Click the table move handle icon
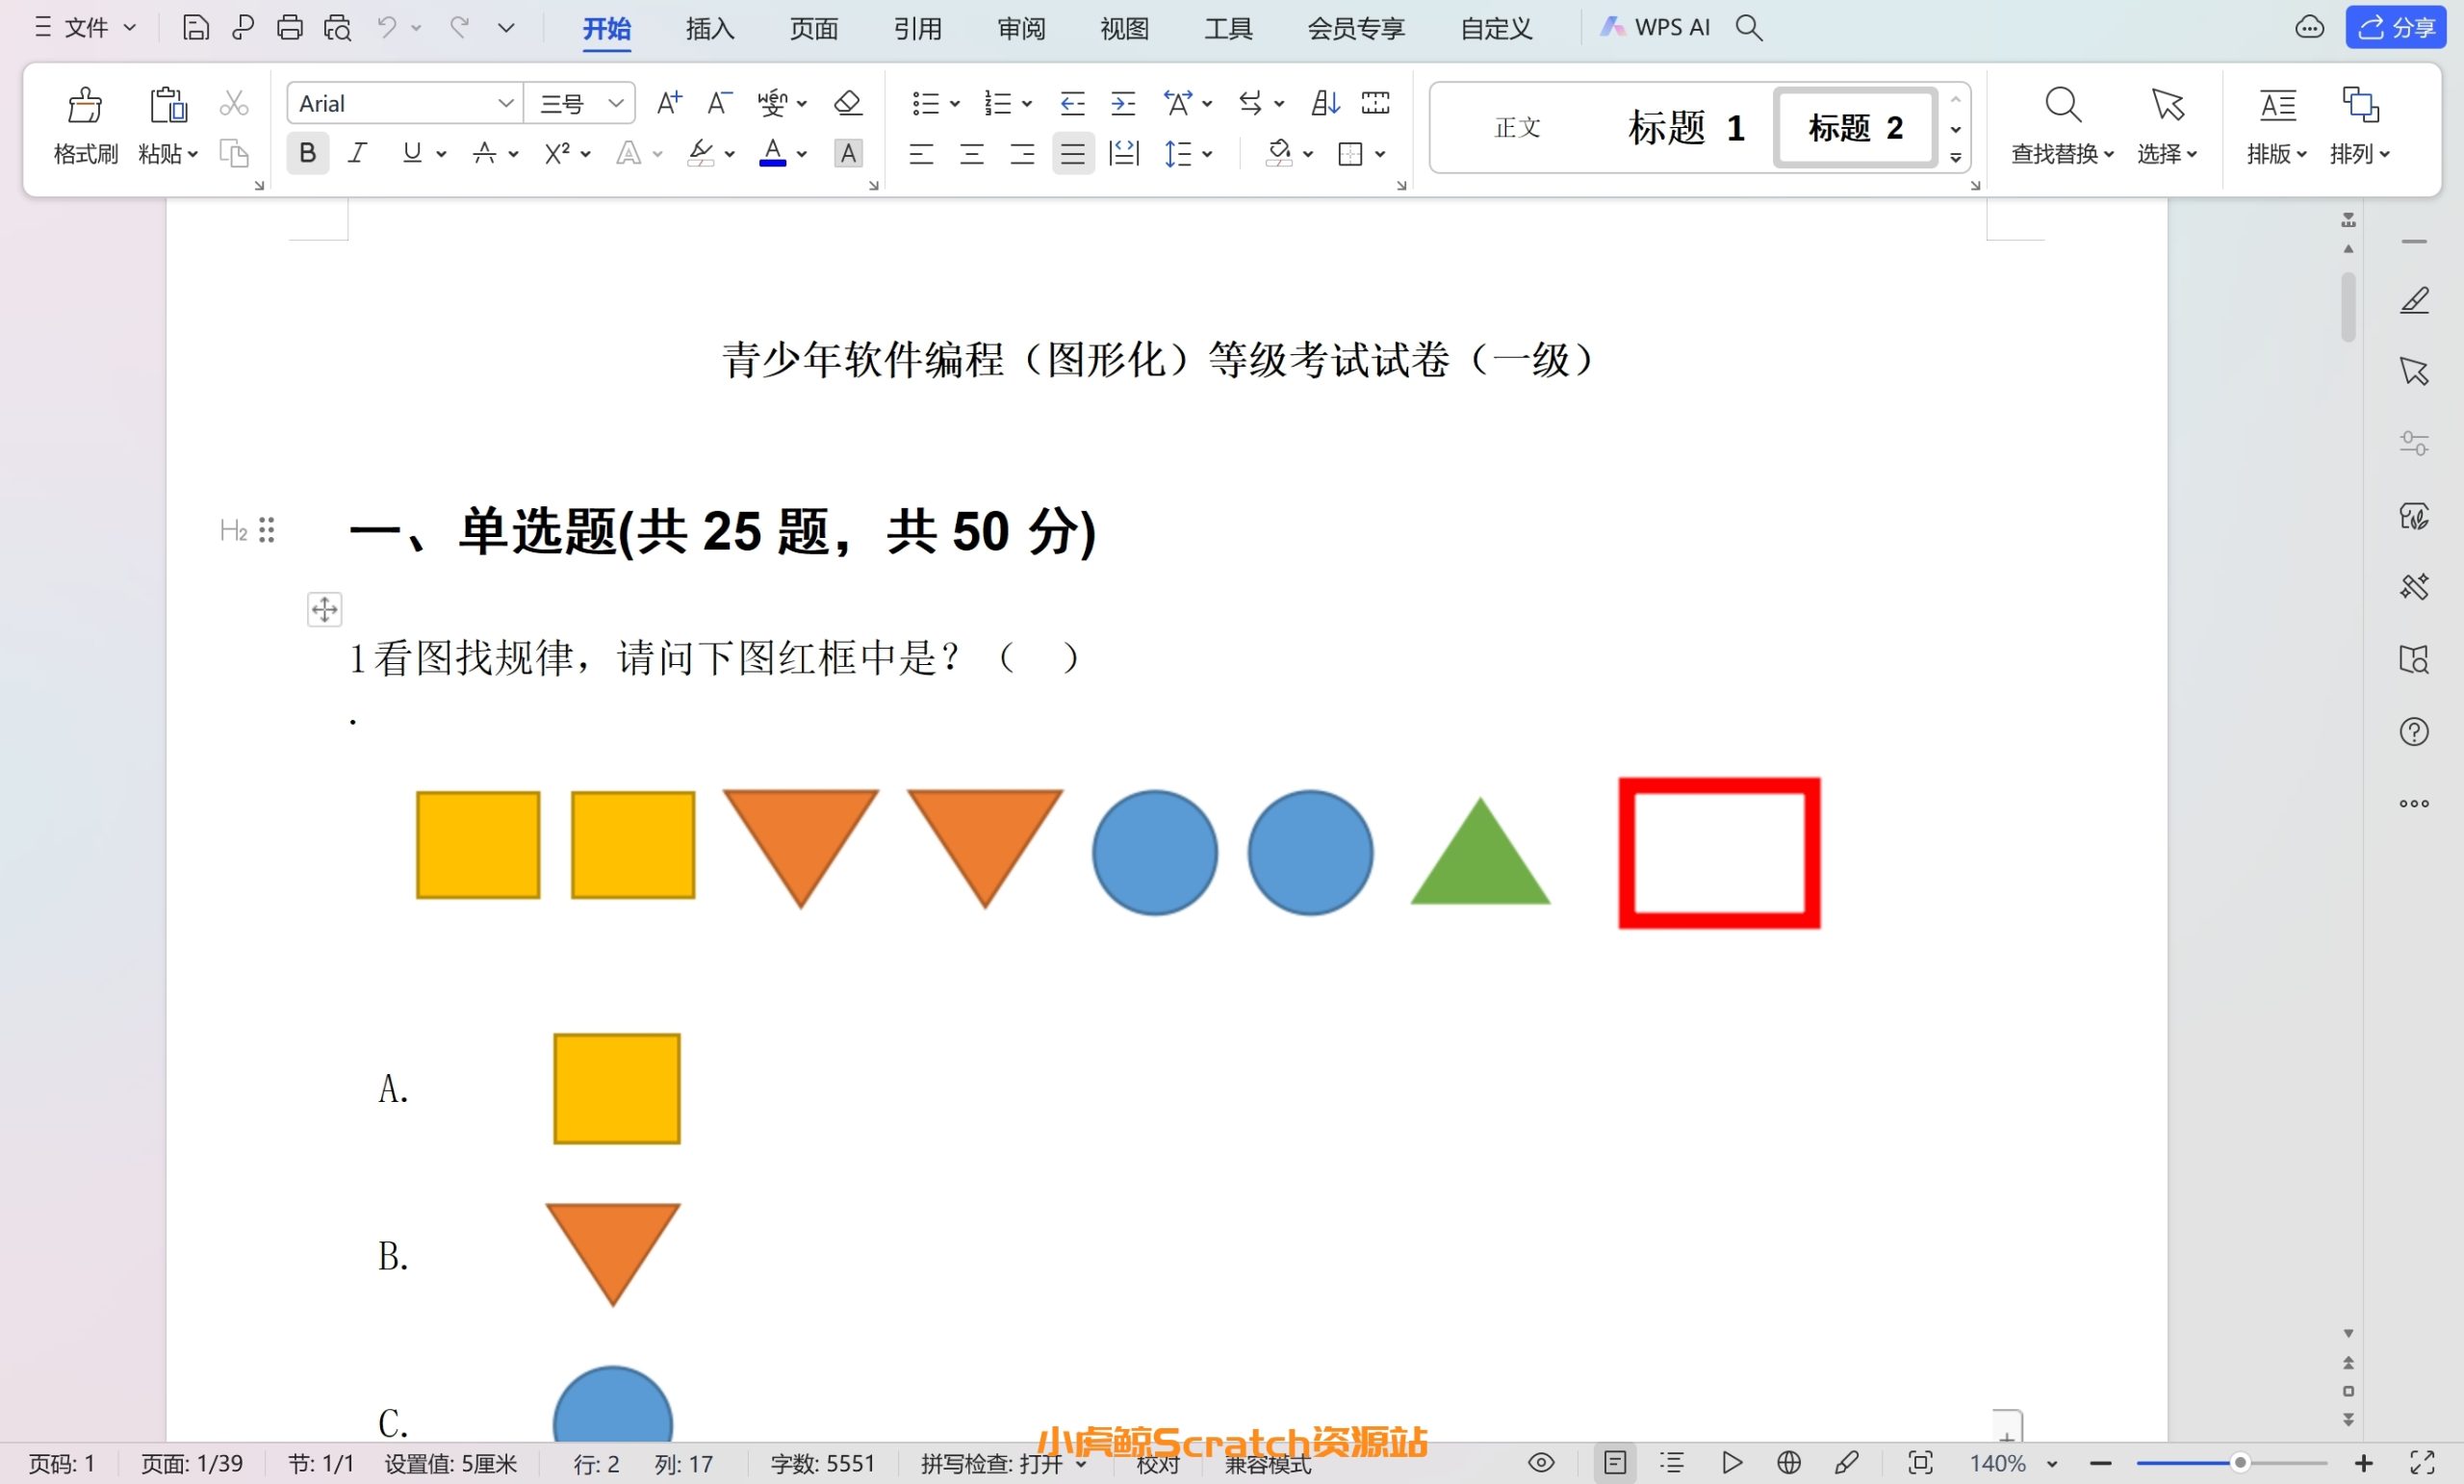Viewport: 2464px width, 1484px height. [x=324, y=609]
